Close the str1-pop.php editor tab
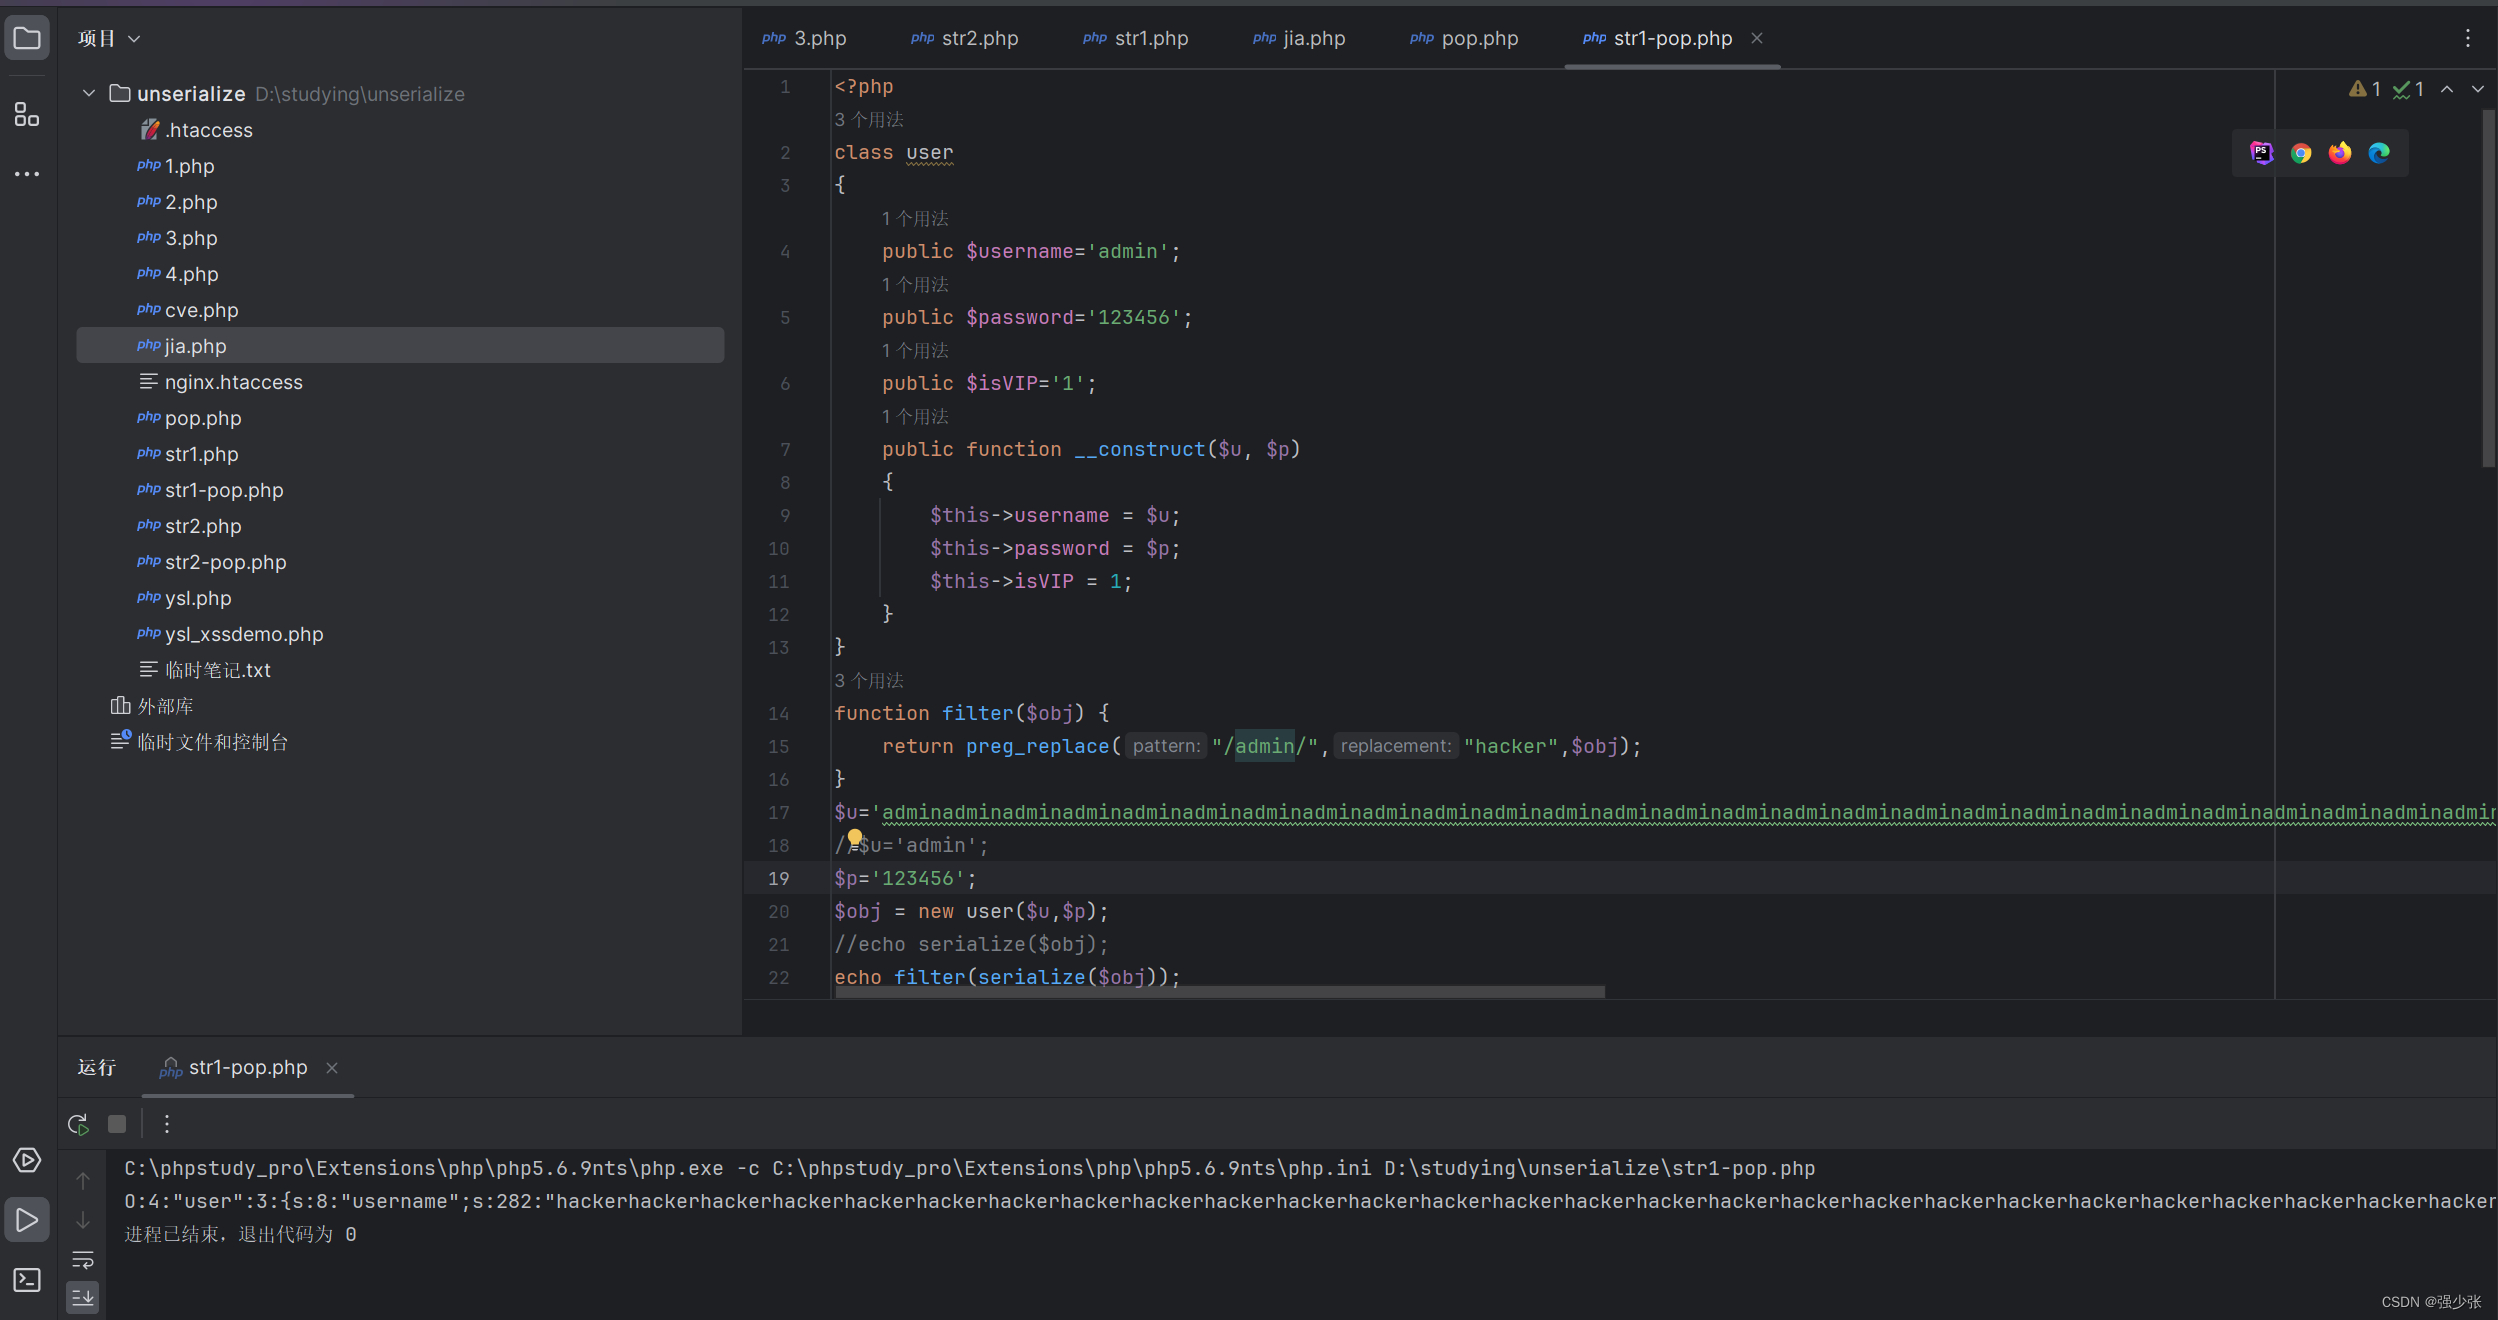Image resolution: width=2498 pixels, height=1320 pixels. pos(1757,38)
